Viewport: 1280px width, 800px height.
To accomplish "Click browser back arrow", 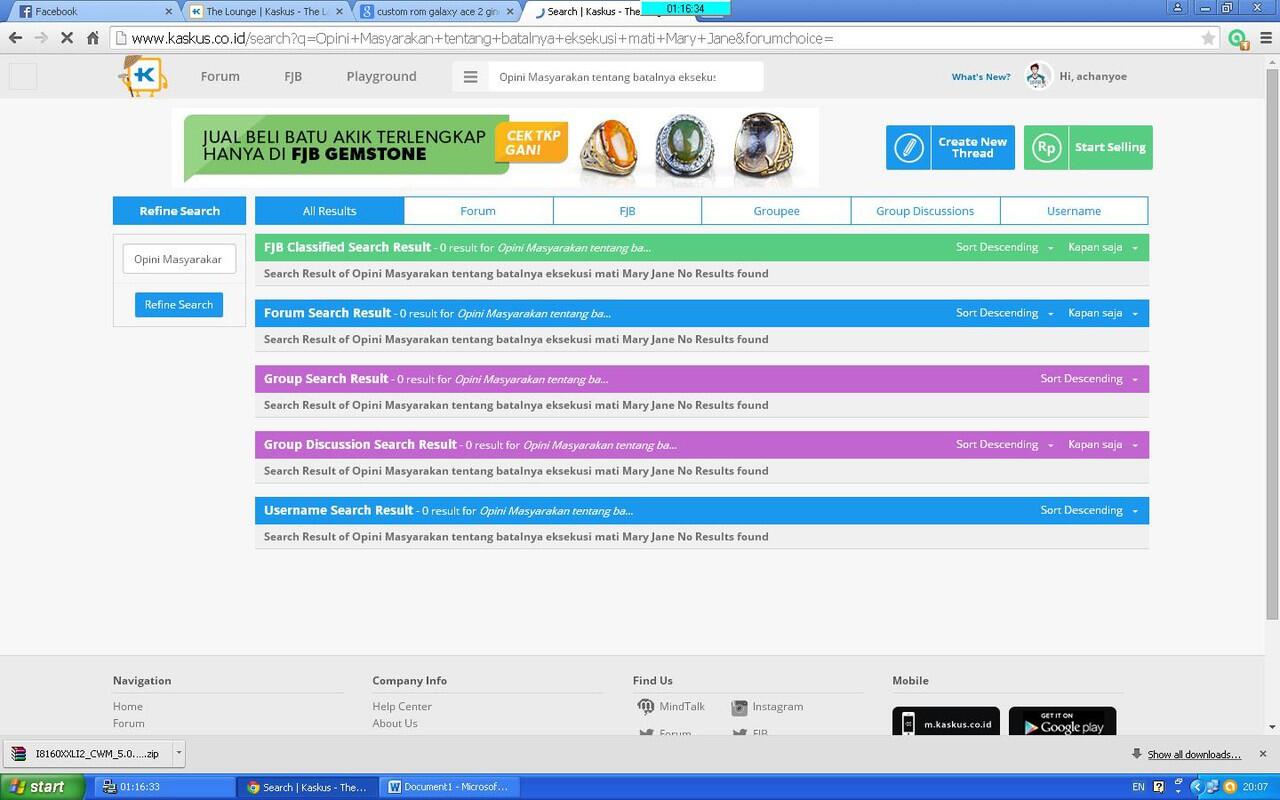I will 15,38.
